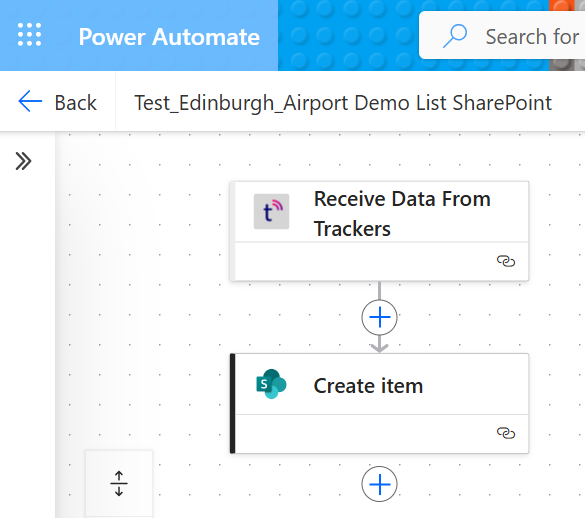The height and width of the screenshot is (518, 585).
Task: Select the Create item action card
Action: 379,403
